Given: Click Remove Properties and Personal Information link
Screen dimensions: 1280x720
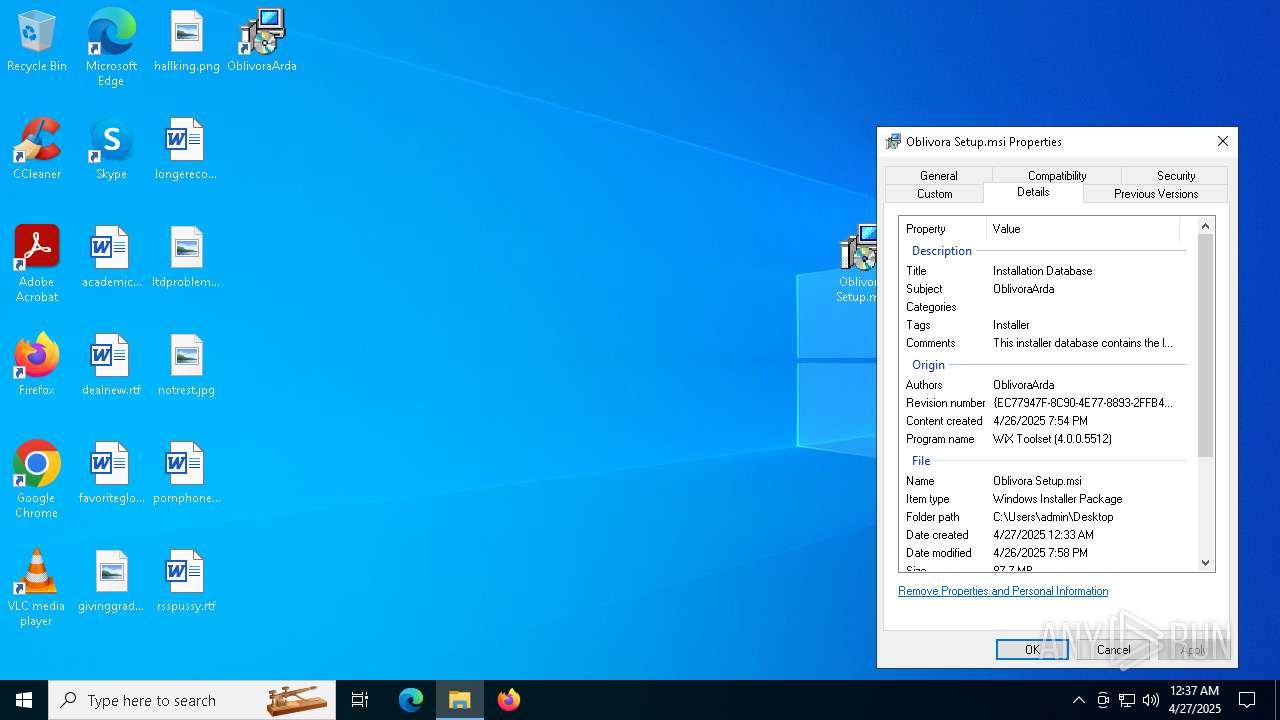Looking at the screenshot, I should [1003, 591].
